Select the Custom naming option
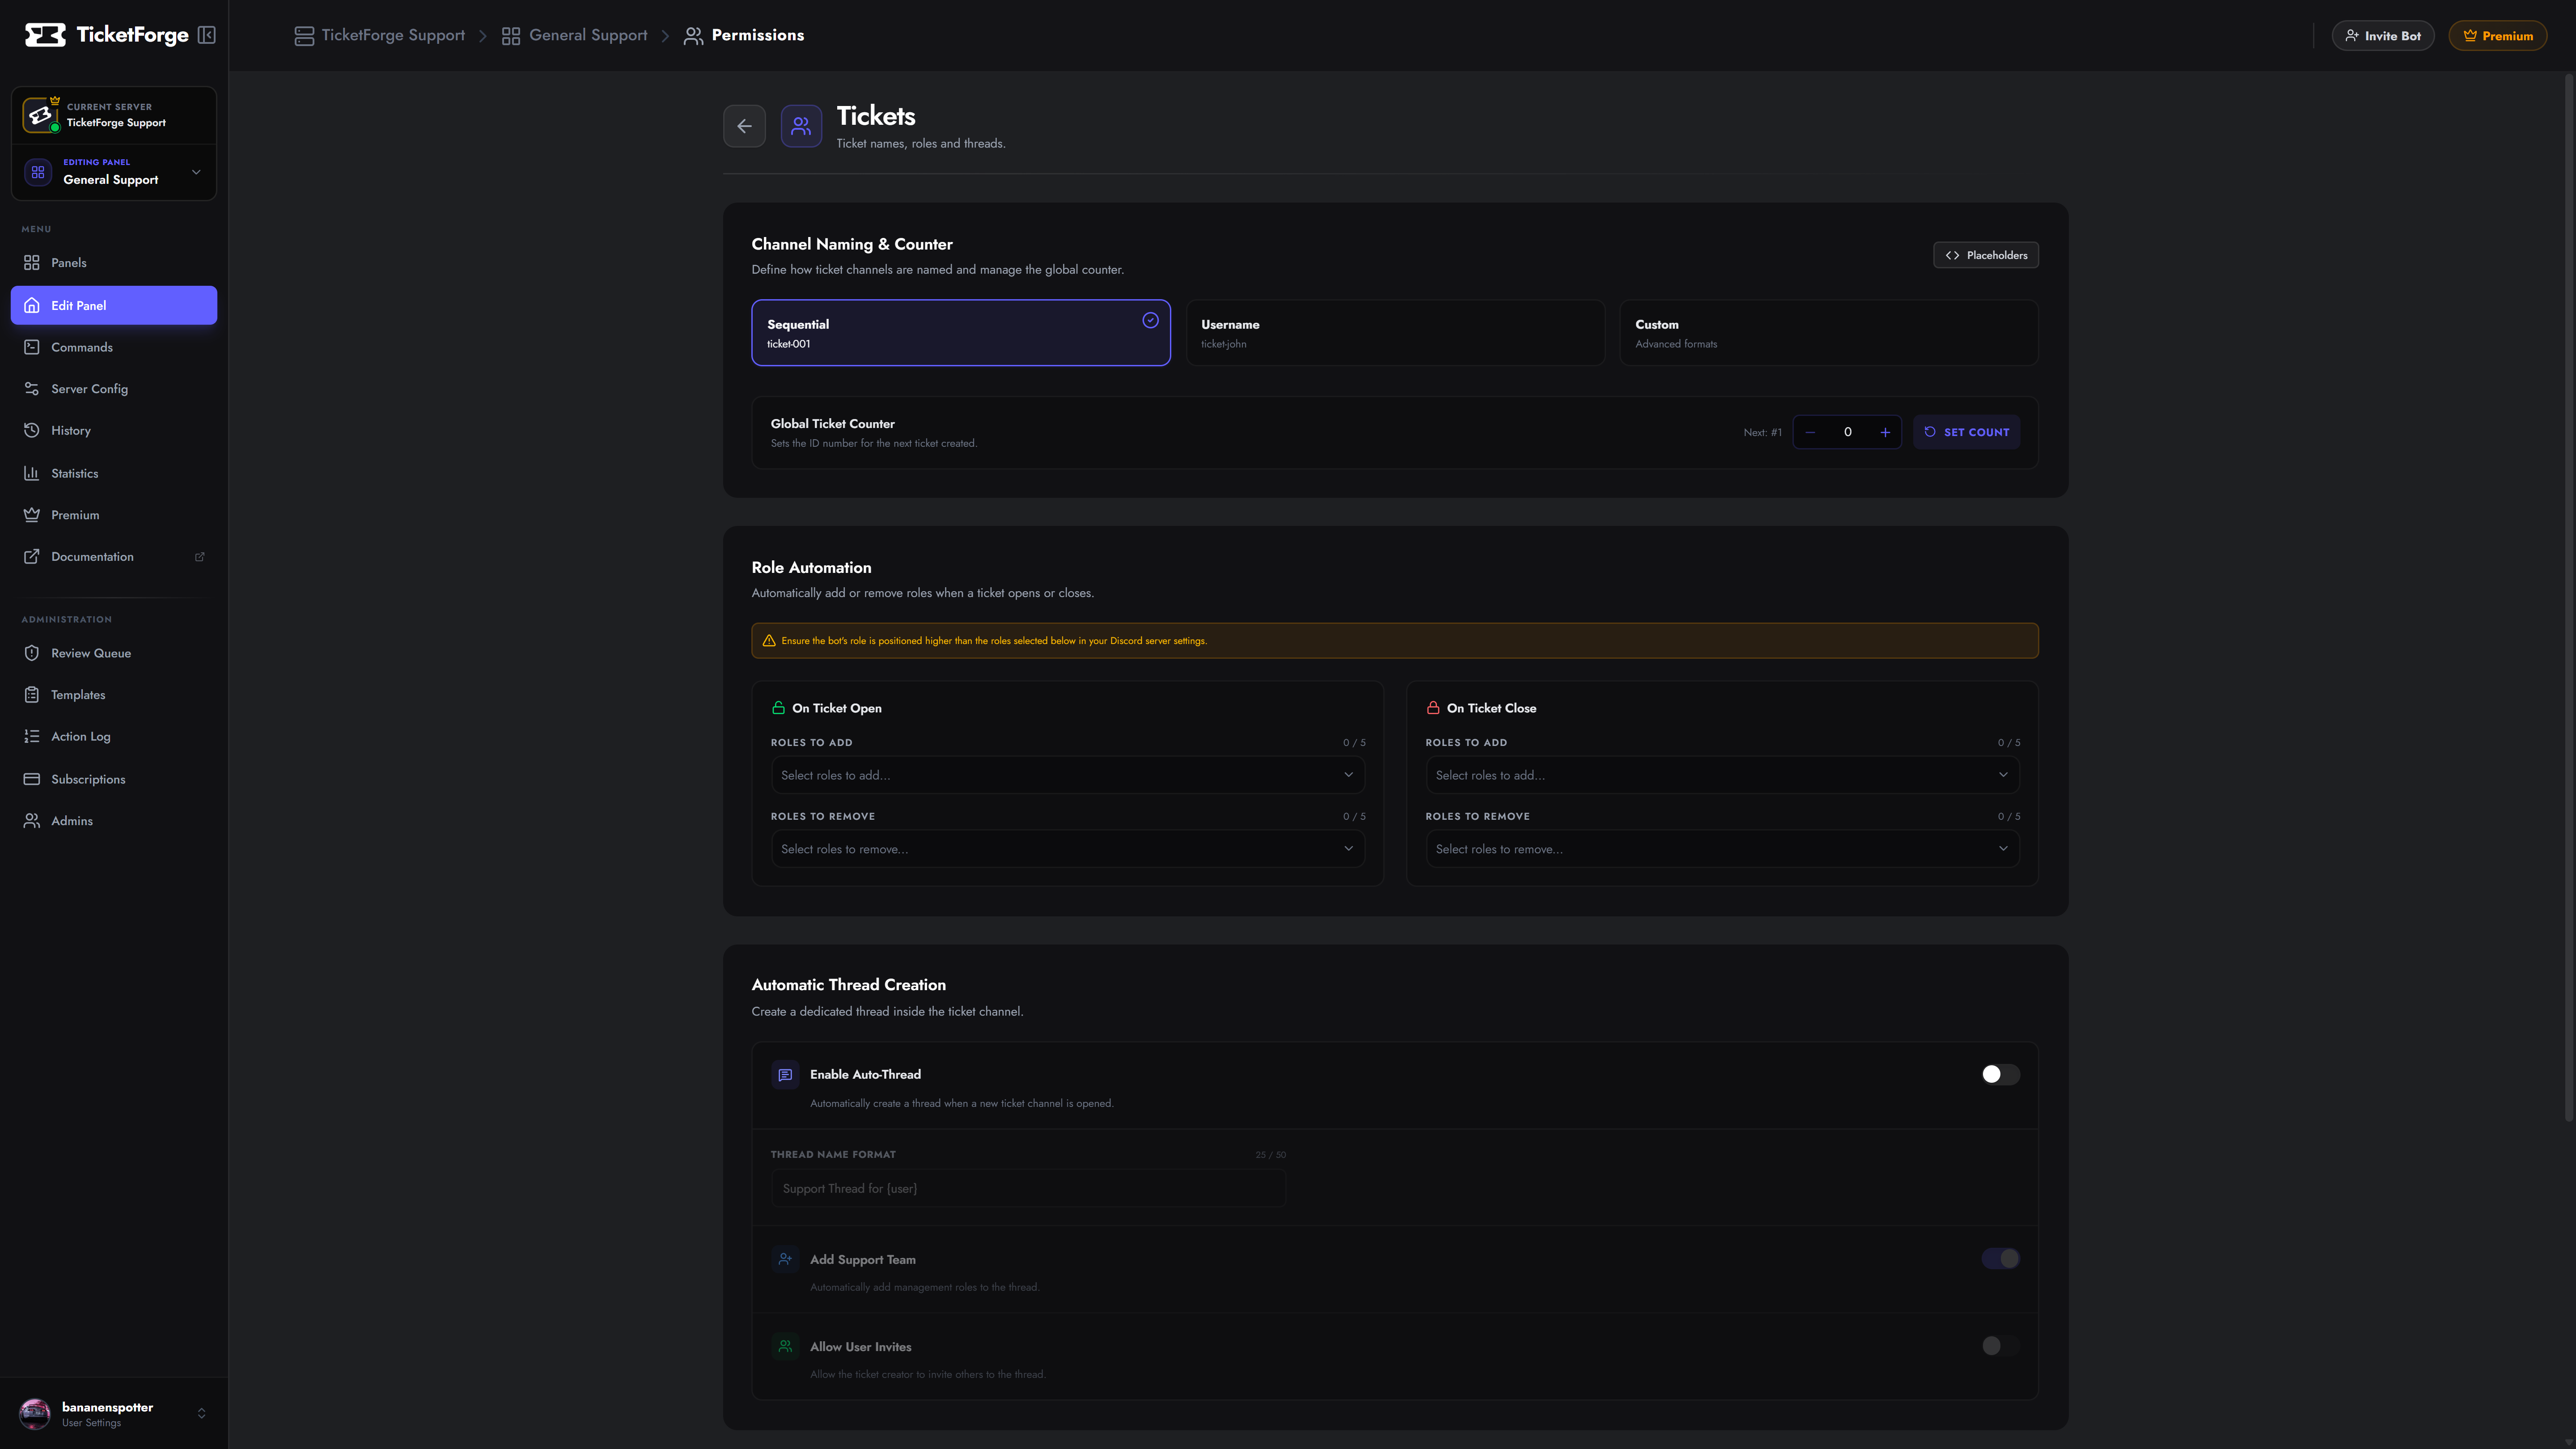This screenshot has width=2576, height=1449. pyautogui.click(x=1829, y=333)
